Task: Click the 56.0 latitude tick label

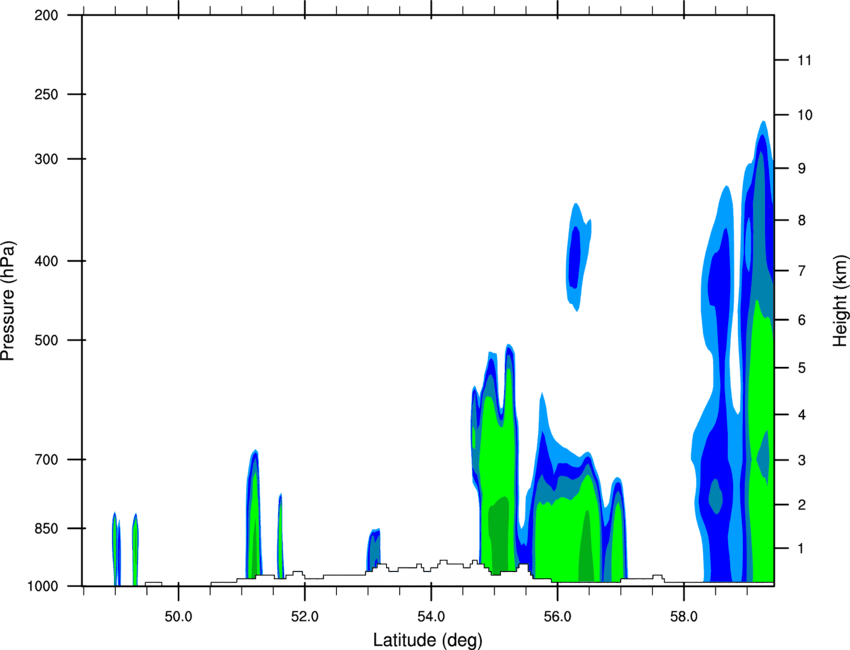Action: coord(557,617)
